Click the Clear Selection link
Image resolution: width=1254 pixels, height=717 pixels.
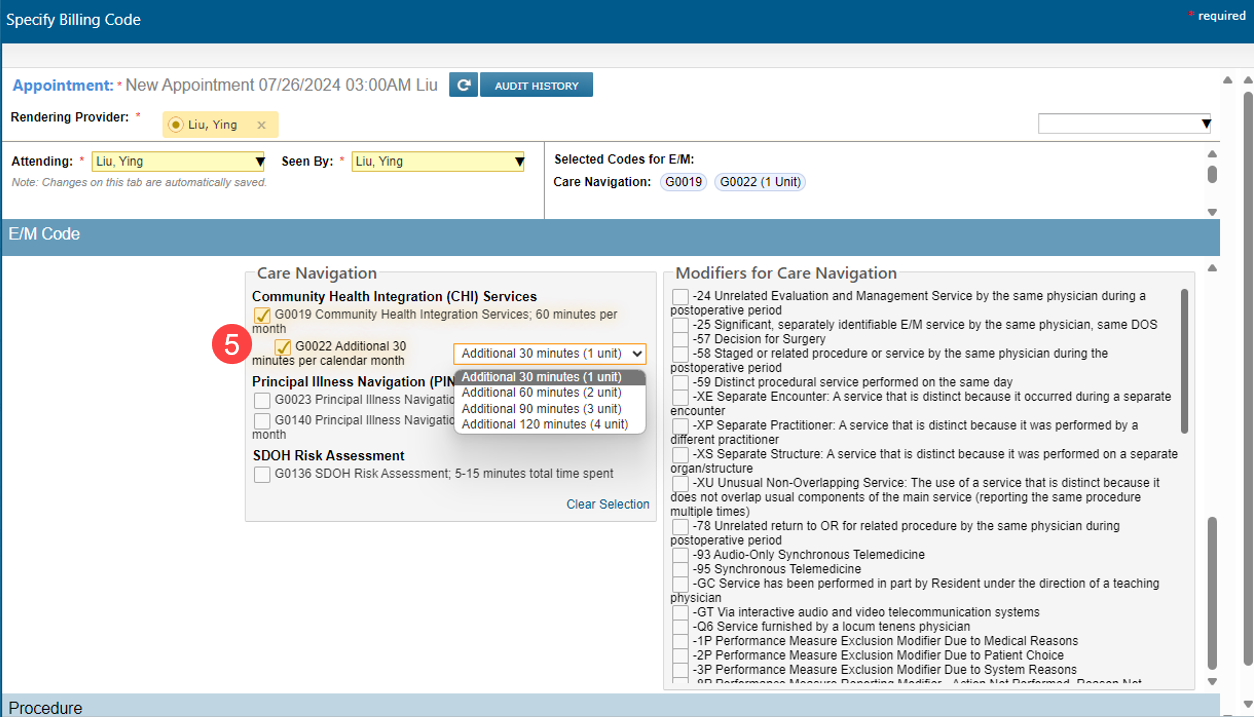[607, 505]
